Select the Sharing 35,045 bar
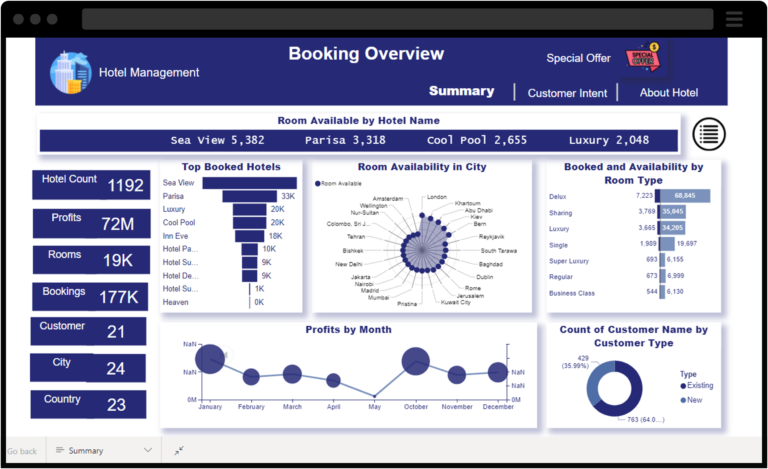Image resolution: width=768 pixels, height=469 pixels. tap(672, 211)
